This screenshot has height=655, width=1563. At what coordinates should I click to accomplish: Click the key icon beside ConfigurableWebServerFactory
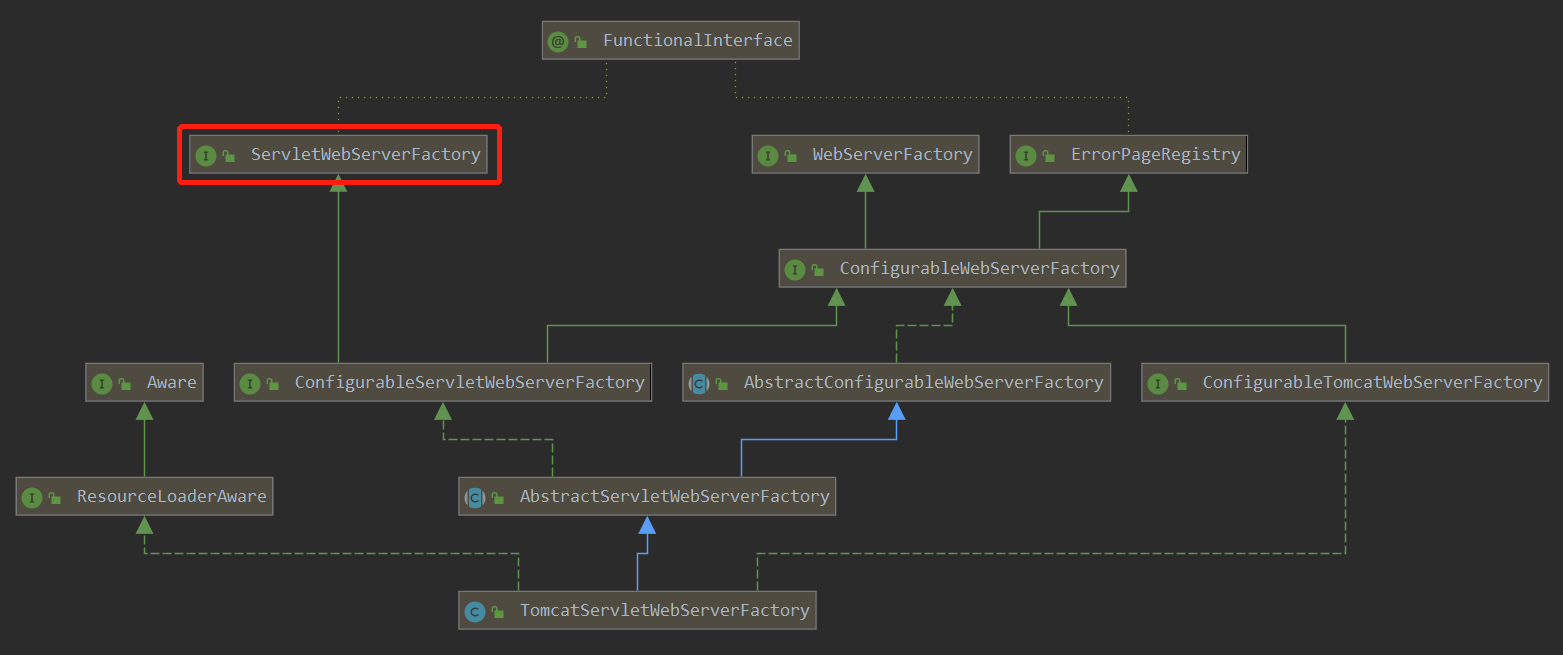(817, 268)
